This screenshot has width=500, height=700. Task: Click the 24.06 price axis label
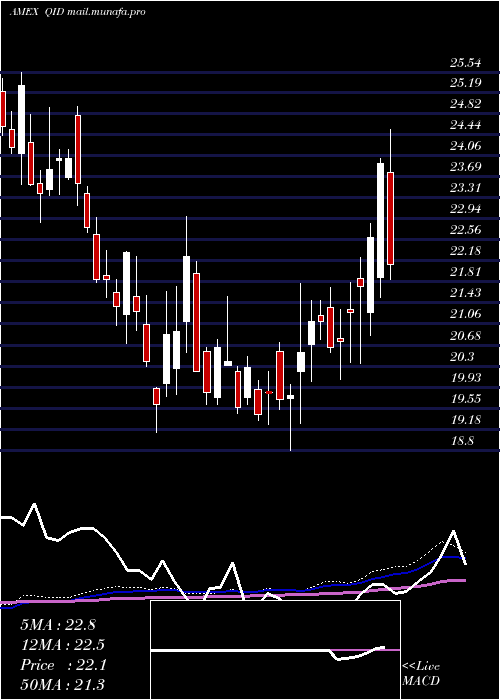pyautogui.click(x=465, y=146)
